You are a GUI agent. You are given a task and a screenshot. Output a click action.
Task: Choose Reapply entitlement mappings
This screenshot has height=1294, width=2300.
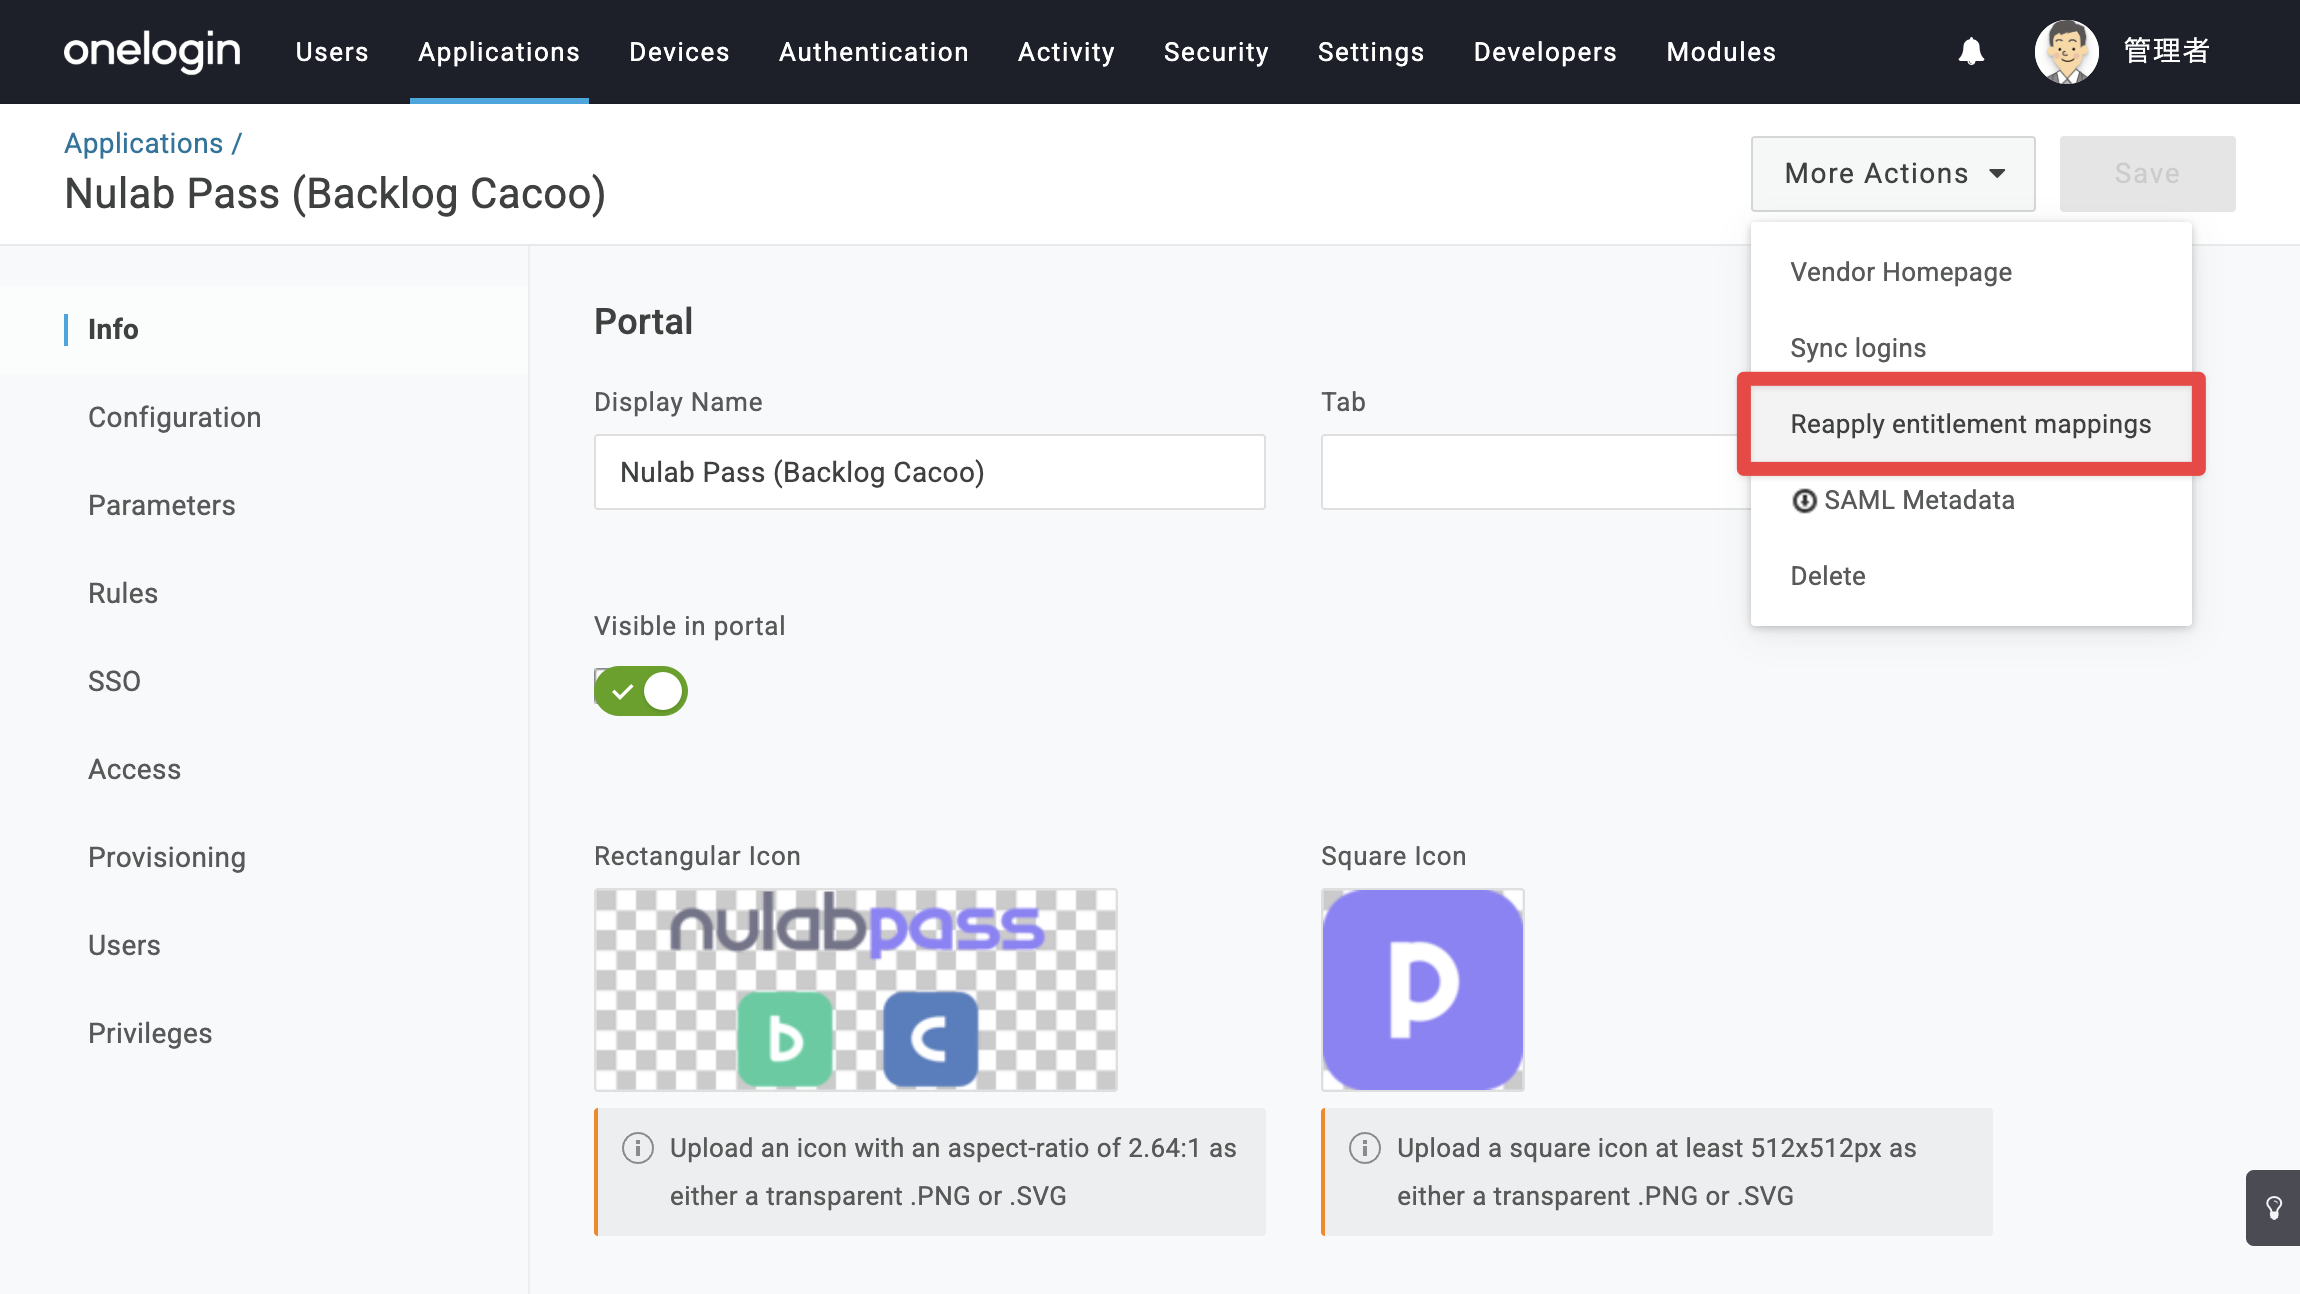pyautogui.click(x=1971, y=424)
